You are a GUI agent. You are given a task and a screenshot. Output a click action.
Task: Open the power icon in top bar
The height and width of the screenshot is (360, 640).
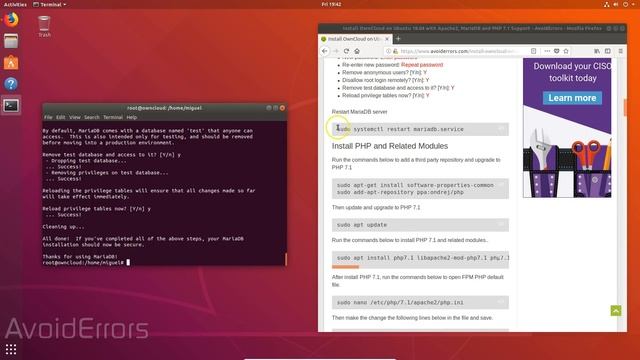pyautogui.click(x=625, y=4)
